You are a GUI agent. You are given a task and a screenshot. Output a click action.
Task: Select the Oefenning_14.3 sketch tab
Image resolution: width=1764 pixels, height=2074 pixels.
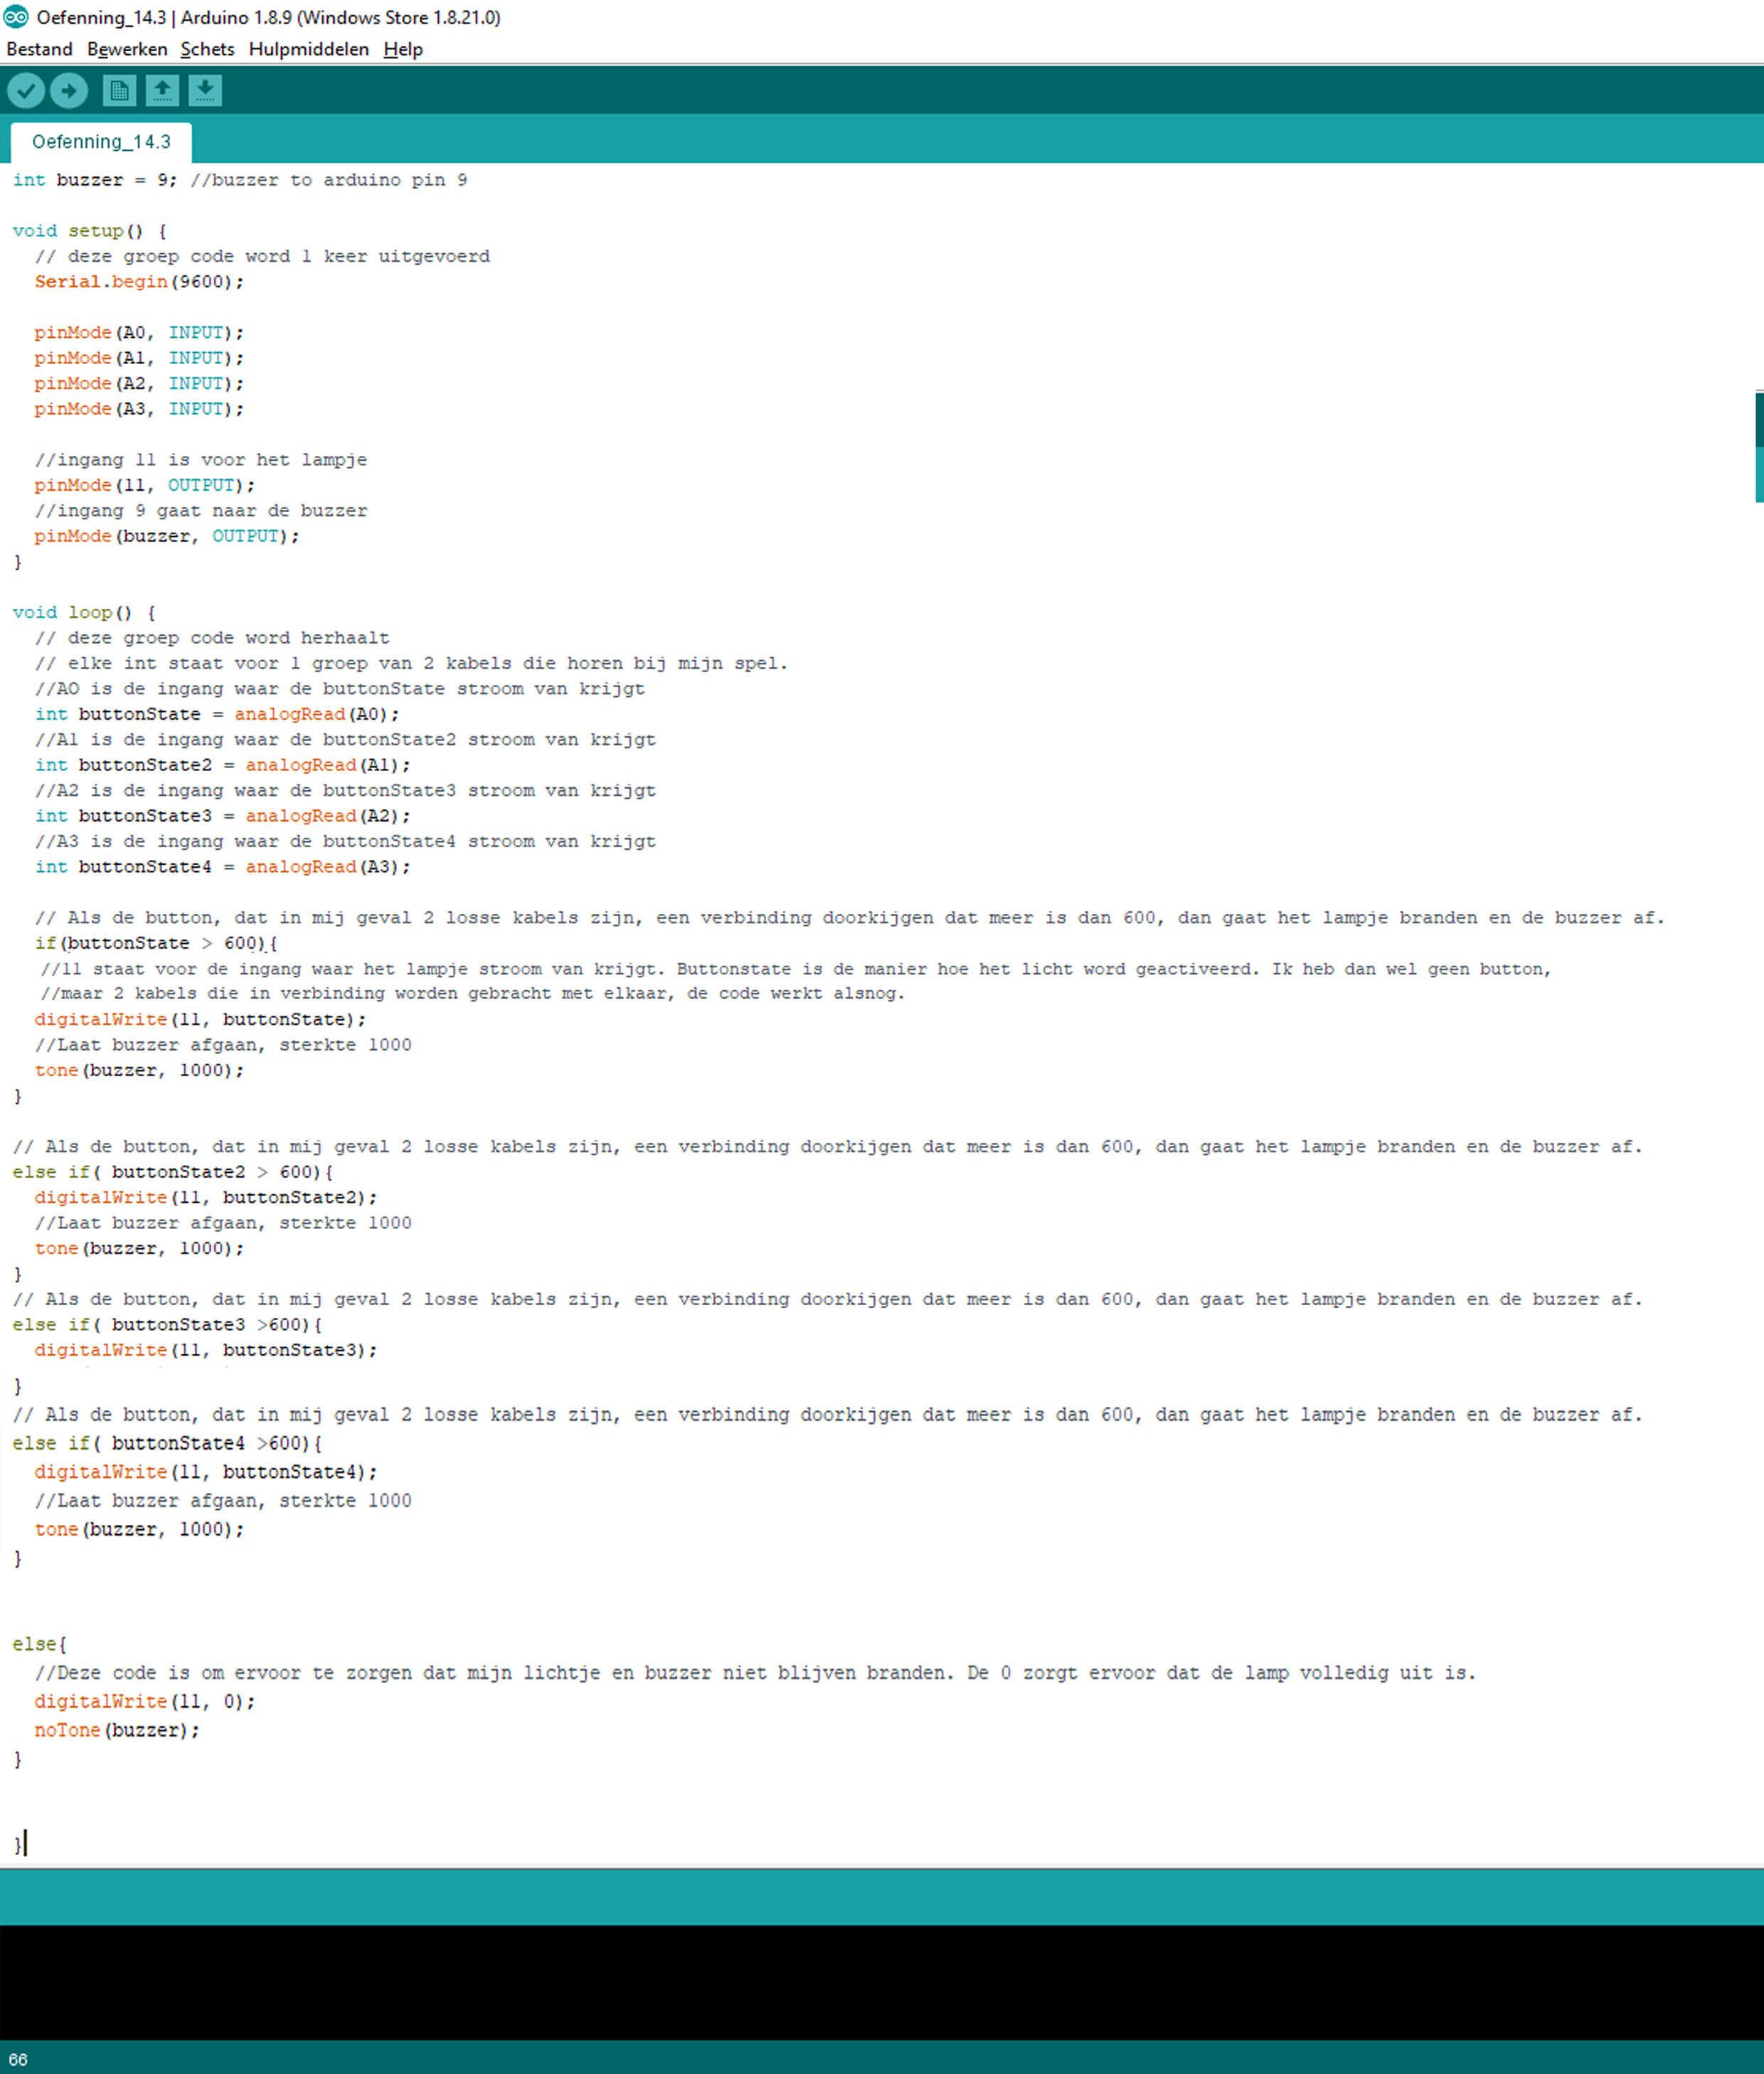click(101, 142)
